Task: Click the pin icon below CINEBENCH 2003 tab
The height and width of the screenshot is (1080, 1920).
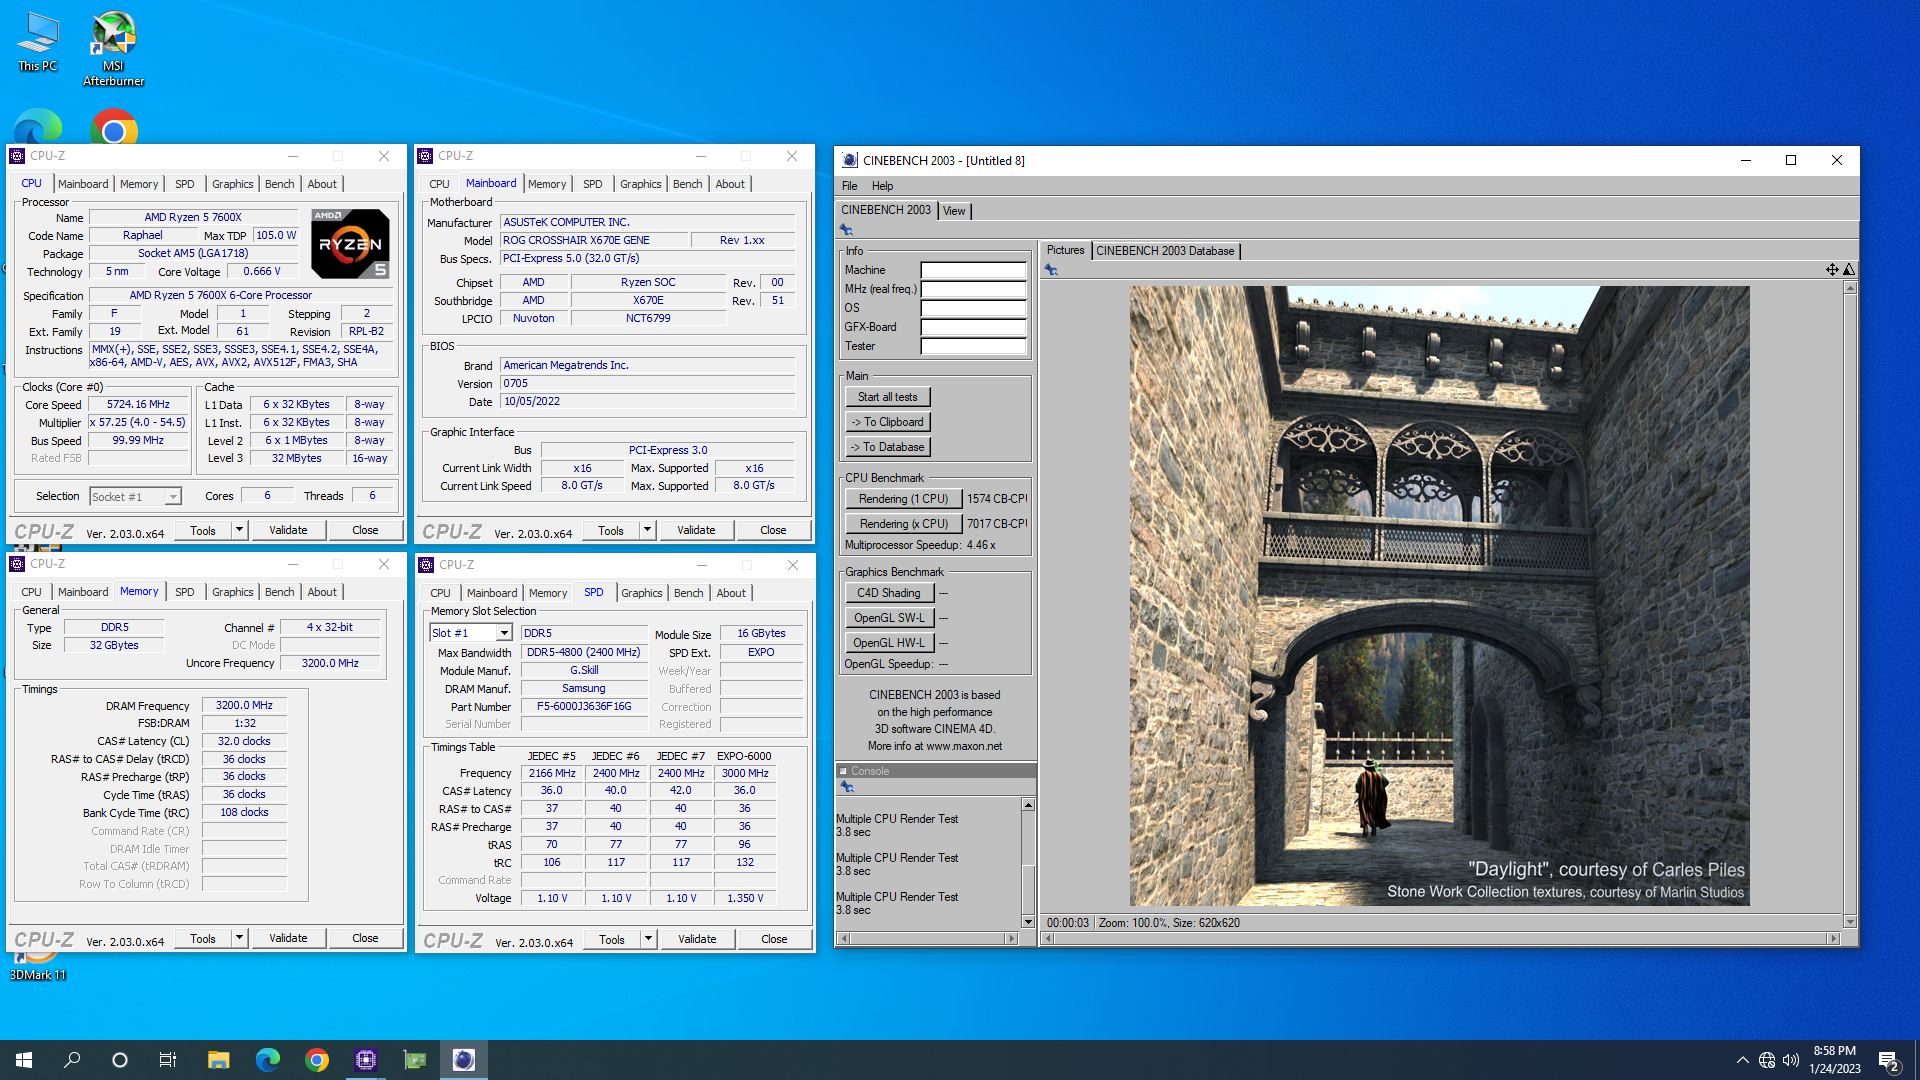Action: pyautogui.click(x=846, y=230)
